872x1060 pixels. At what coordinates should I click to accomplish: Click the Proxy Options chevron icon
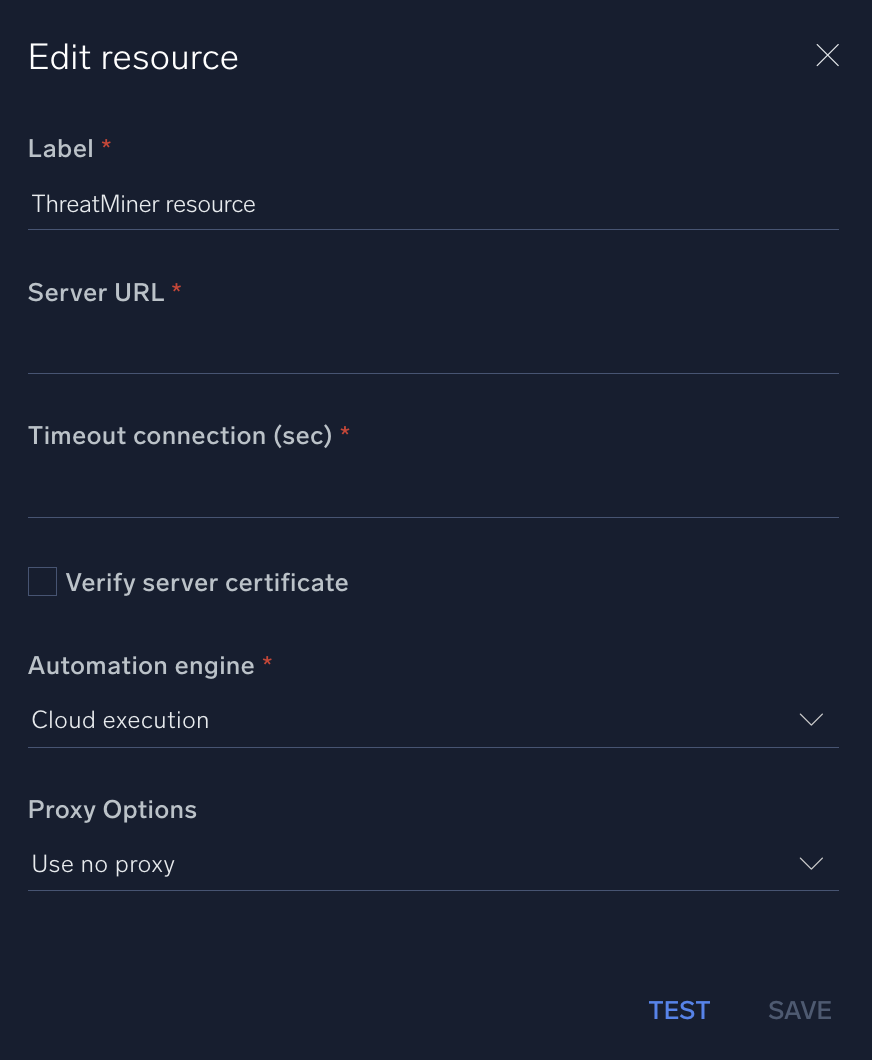pyautogui.click(x=810, y=863)
